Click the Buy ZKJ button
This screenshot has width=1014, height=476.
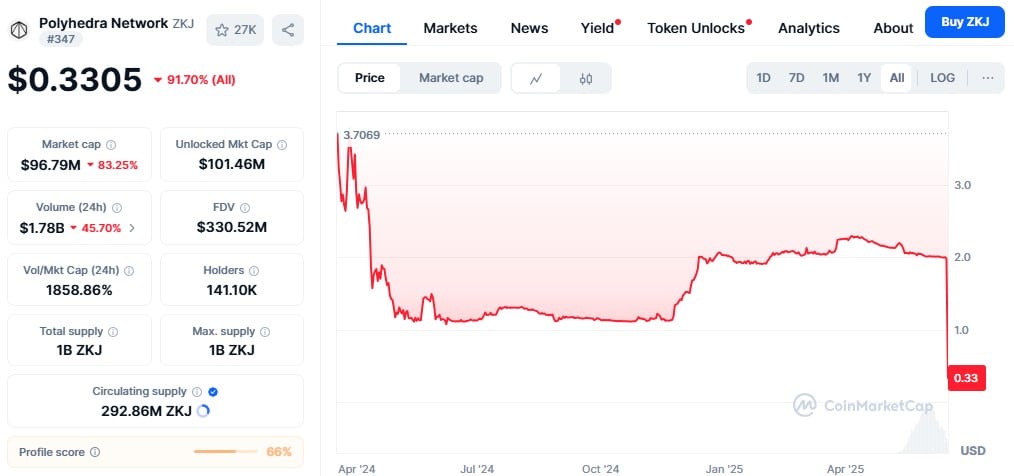coord(965,22)
